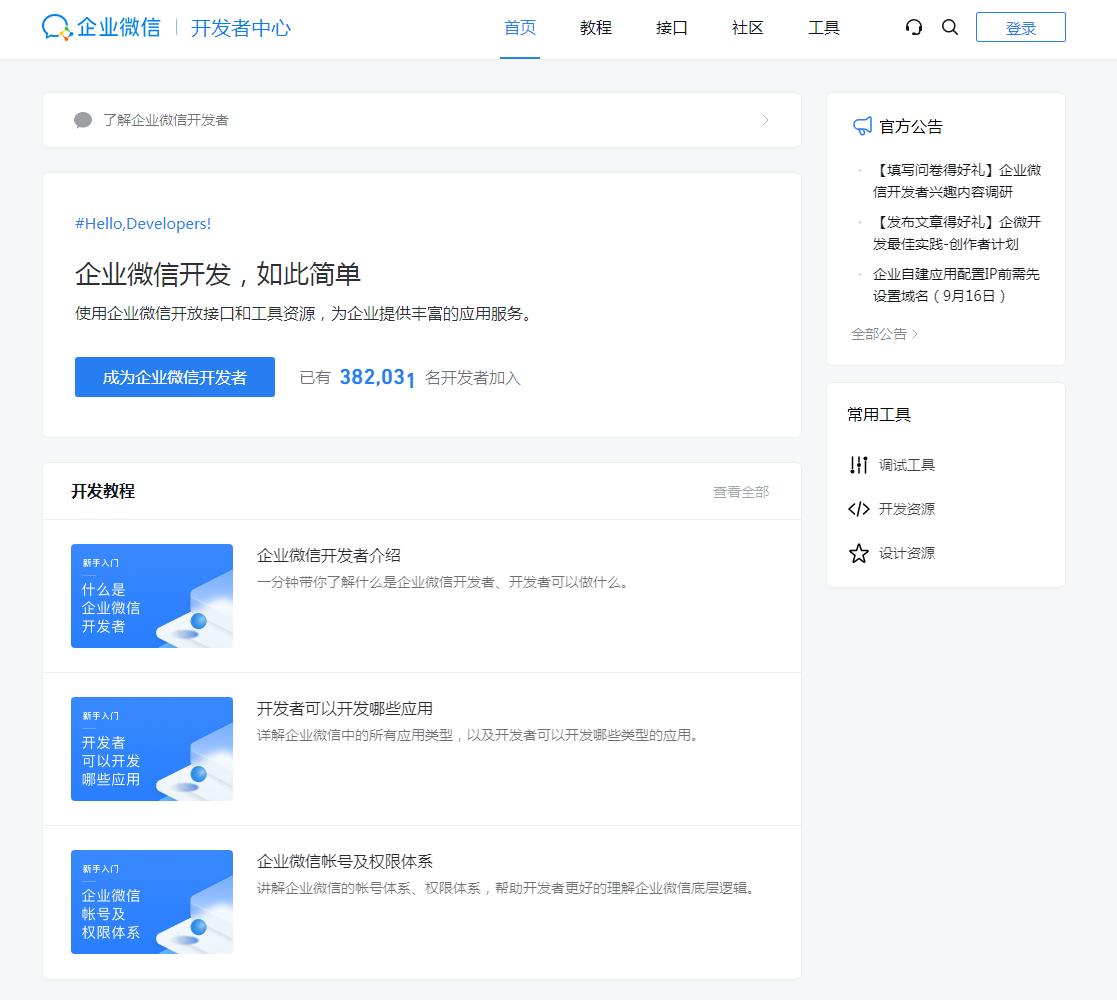
Task: Open 查看全部 tutorials link
Action: click(741, 491)
